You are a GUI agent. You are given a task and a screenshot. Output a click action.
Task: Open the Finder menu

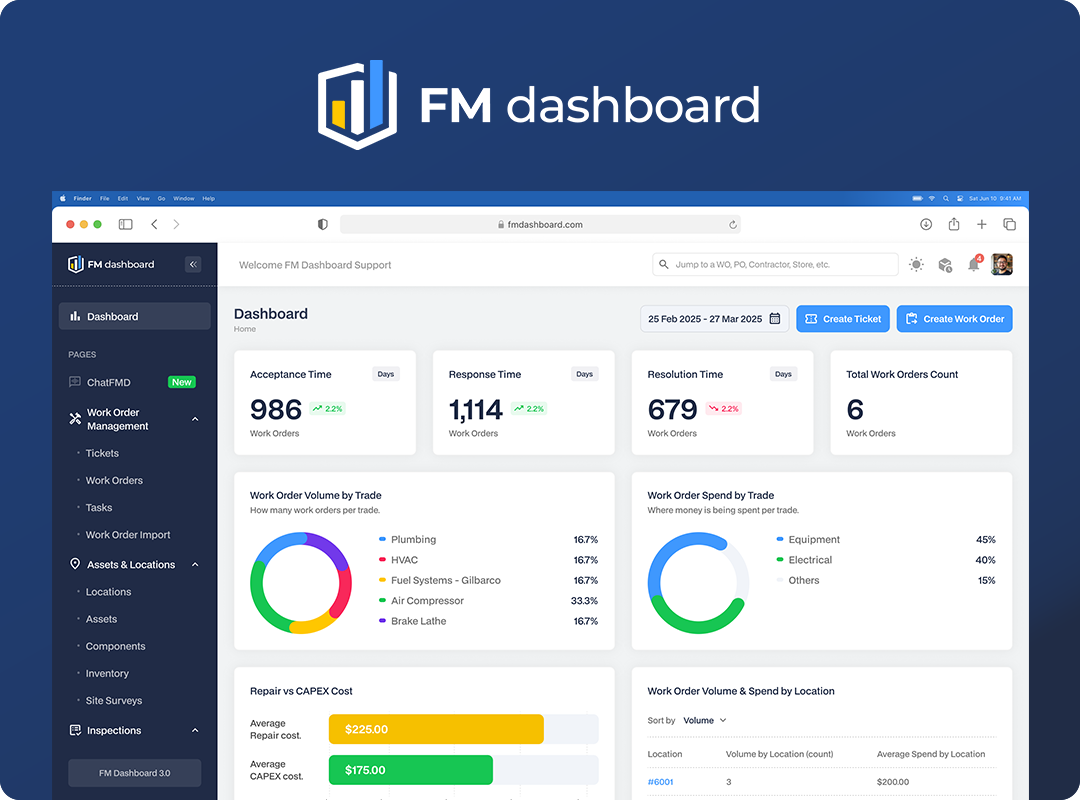83,198
